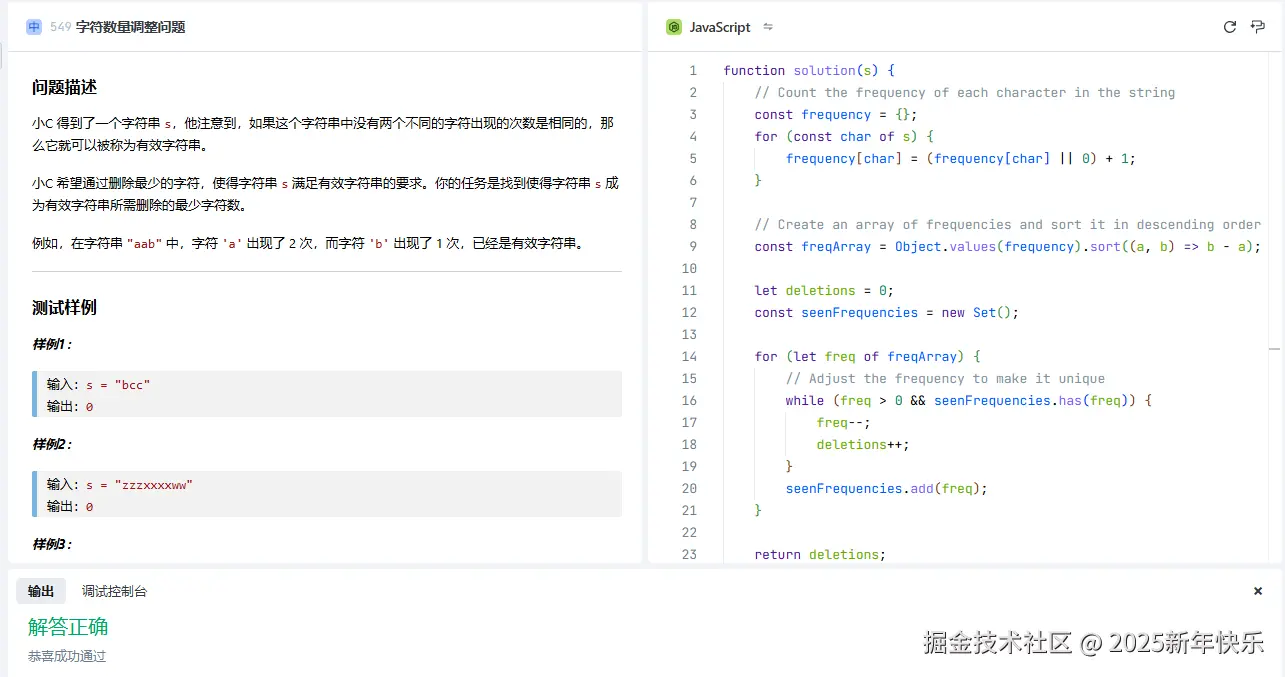This screenshot has height=677, width=1285.
Task: Click the 解答正确 result message
Action: coord(68,627)
